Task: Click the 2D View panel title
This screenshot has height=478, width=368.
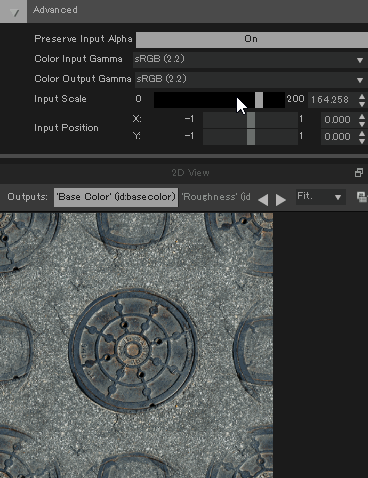Action: click(191, 173)
